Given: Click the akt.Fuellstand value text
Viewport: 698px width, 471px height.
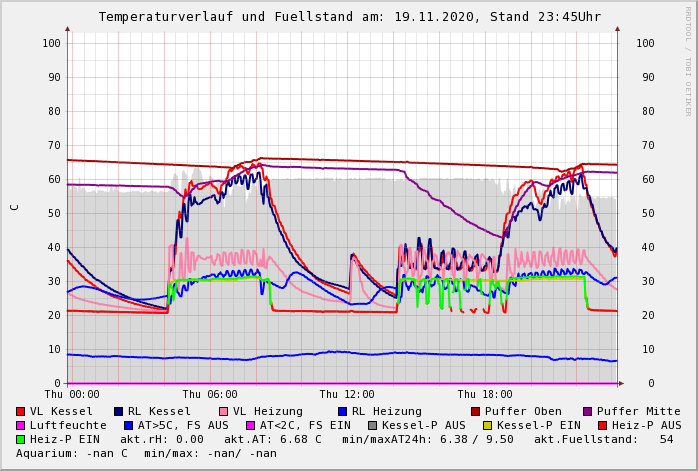Looking at the screenshot, I should point(603,439).
